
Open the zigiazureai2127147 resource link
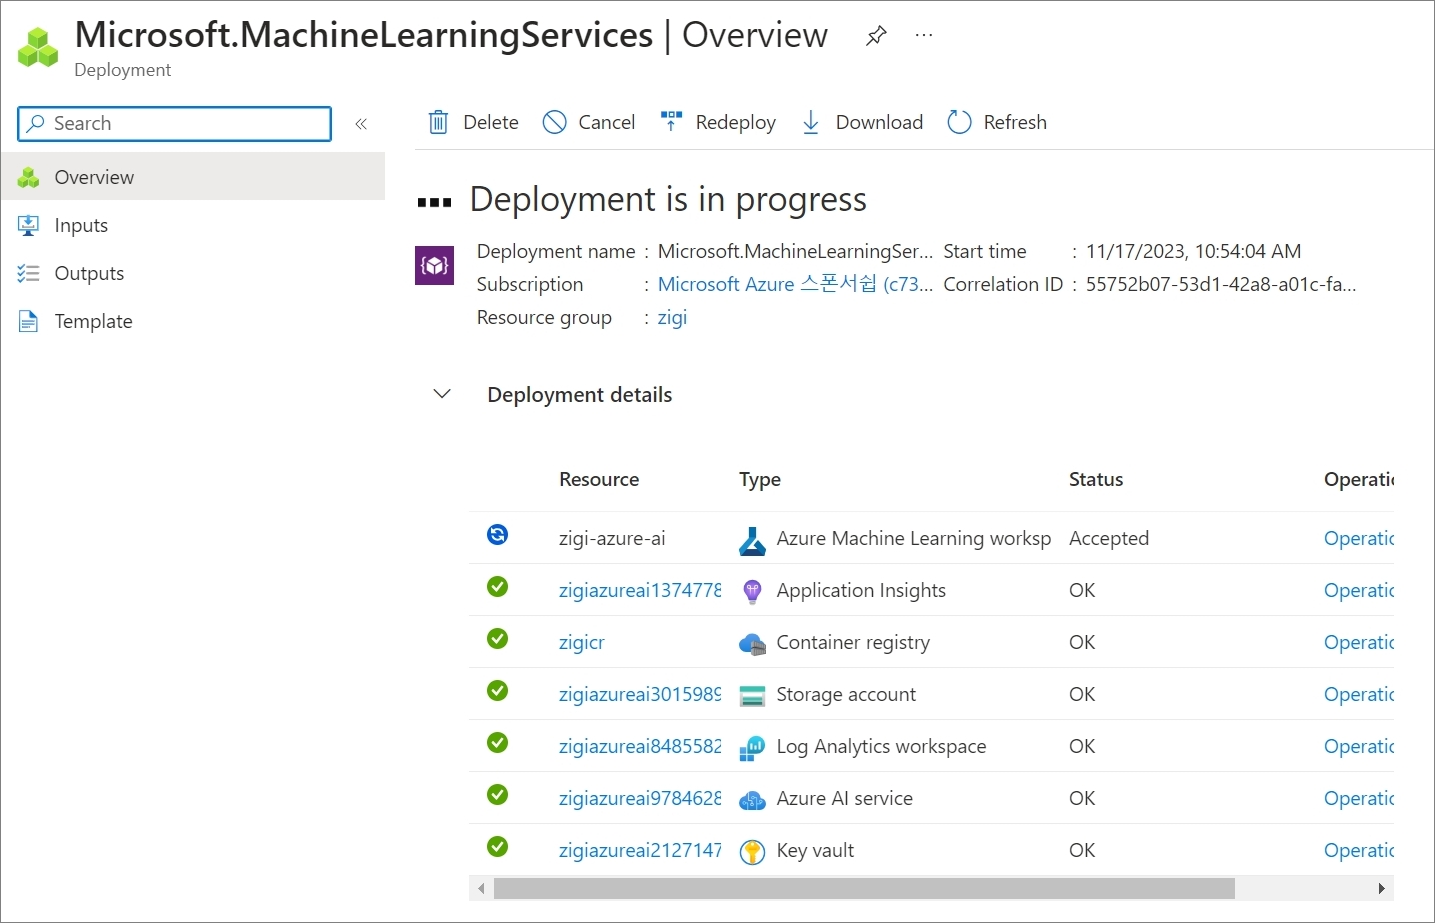(640, 850)
